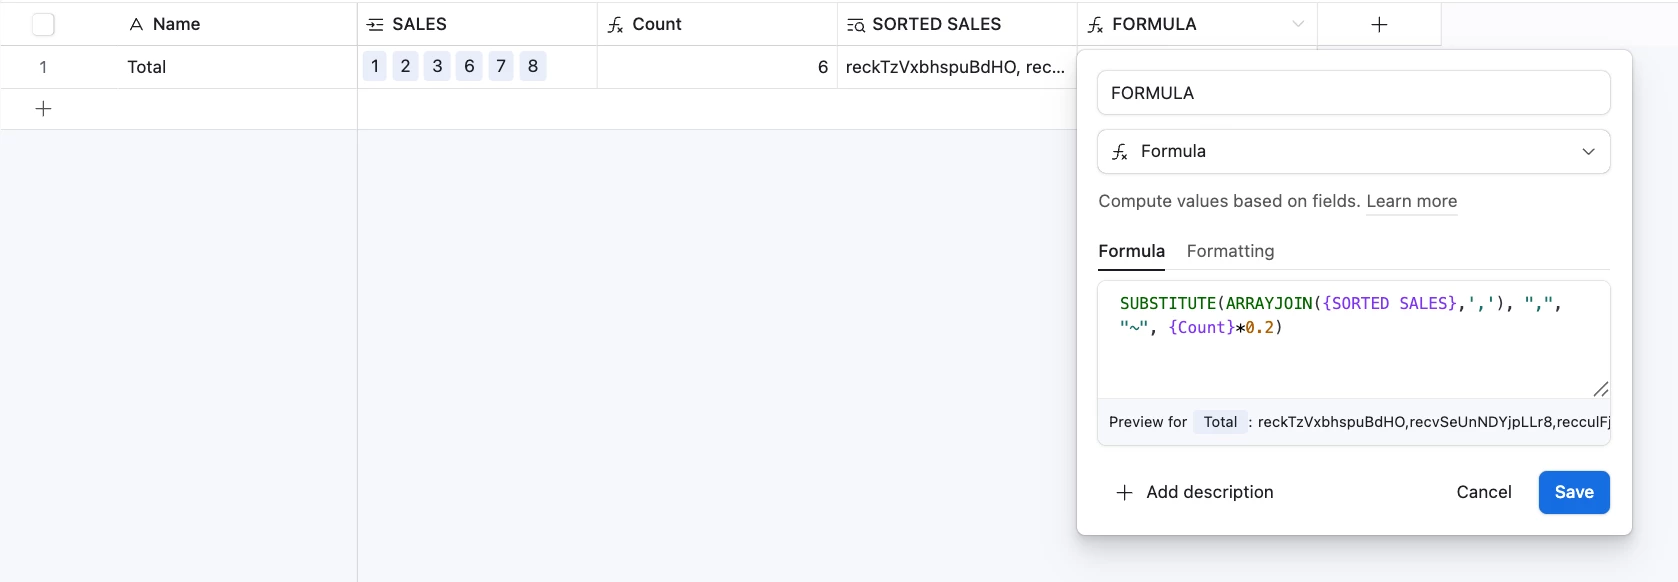This screenshot has width=1678, height=582.
Task: Click the SALES linked-record field icon
Action: point(376,25)
